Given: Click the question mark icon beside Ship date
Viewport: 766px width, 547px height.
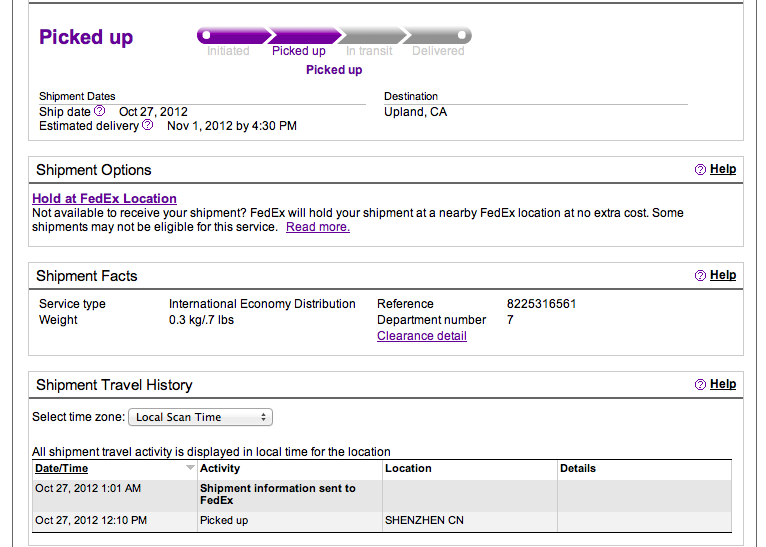Looking at the screenshot, I should pyautogui.click(x=99, y=111).
